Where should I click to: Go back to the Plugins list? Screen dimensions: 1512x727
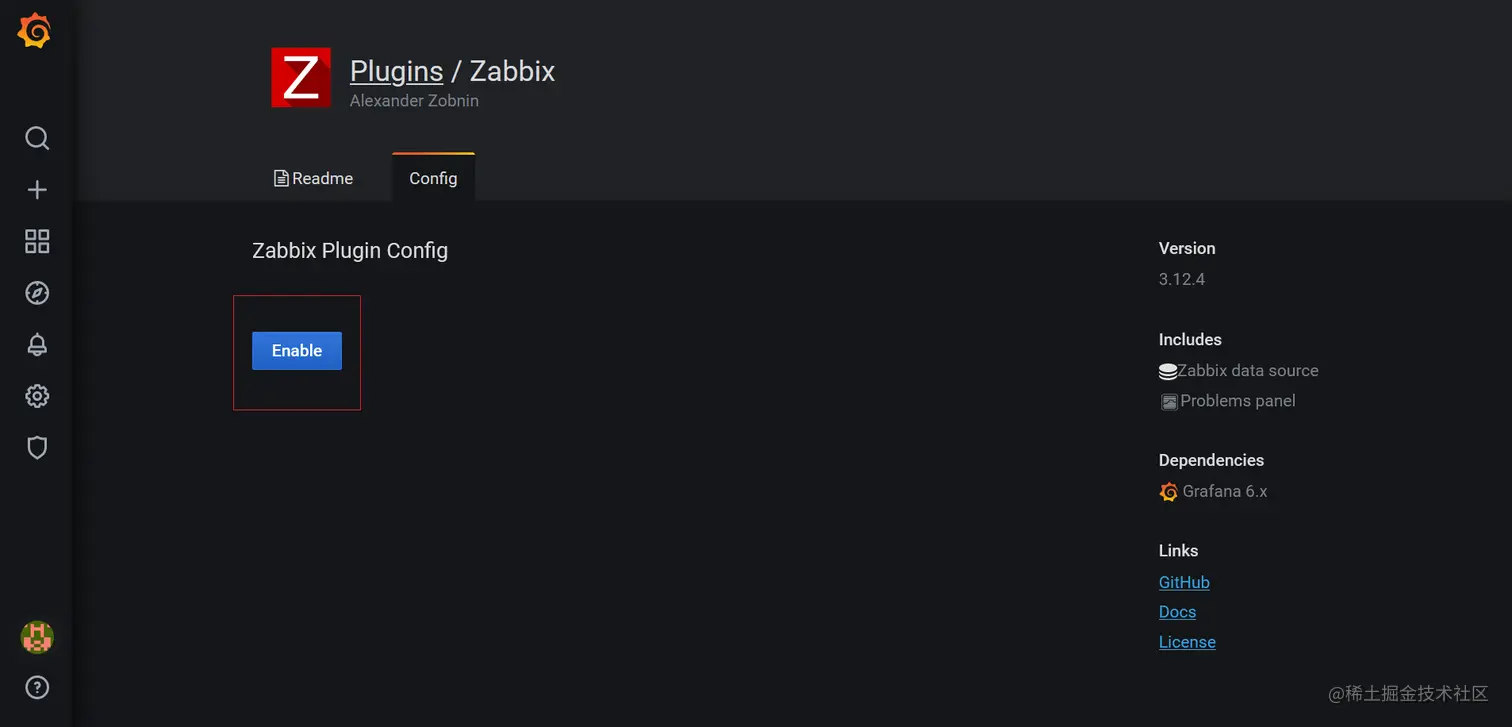396,70
